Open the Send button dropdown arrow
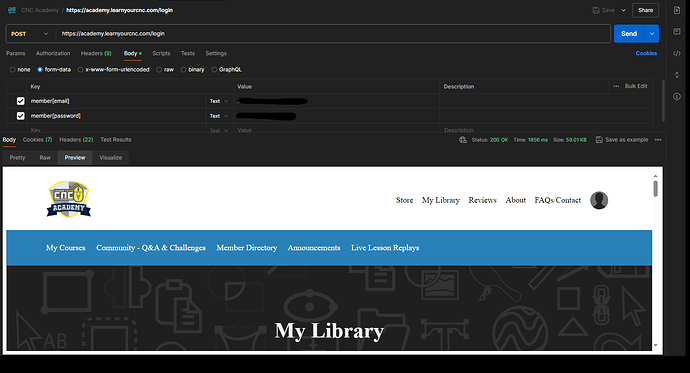Image resolution: width=690 pixels, height=373 pixels. 652,34
